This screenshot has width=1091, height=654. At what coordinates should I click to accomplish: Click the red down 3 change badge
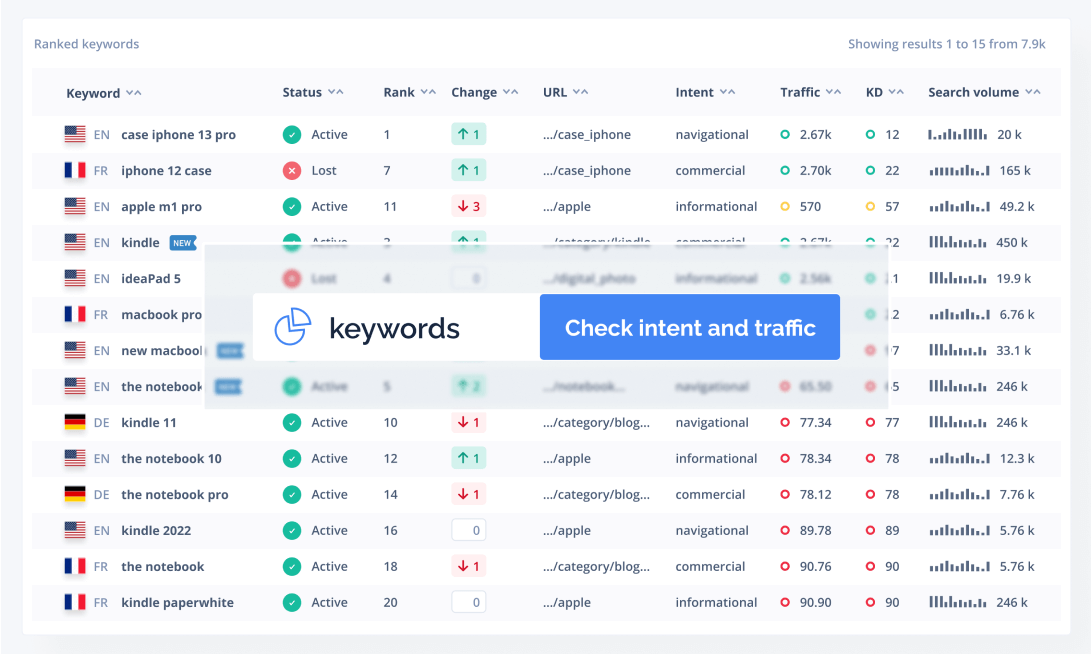(x=468, y=207)
